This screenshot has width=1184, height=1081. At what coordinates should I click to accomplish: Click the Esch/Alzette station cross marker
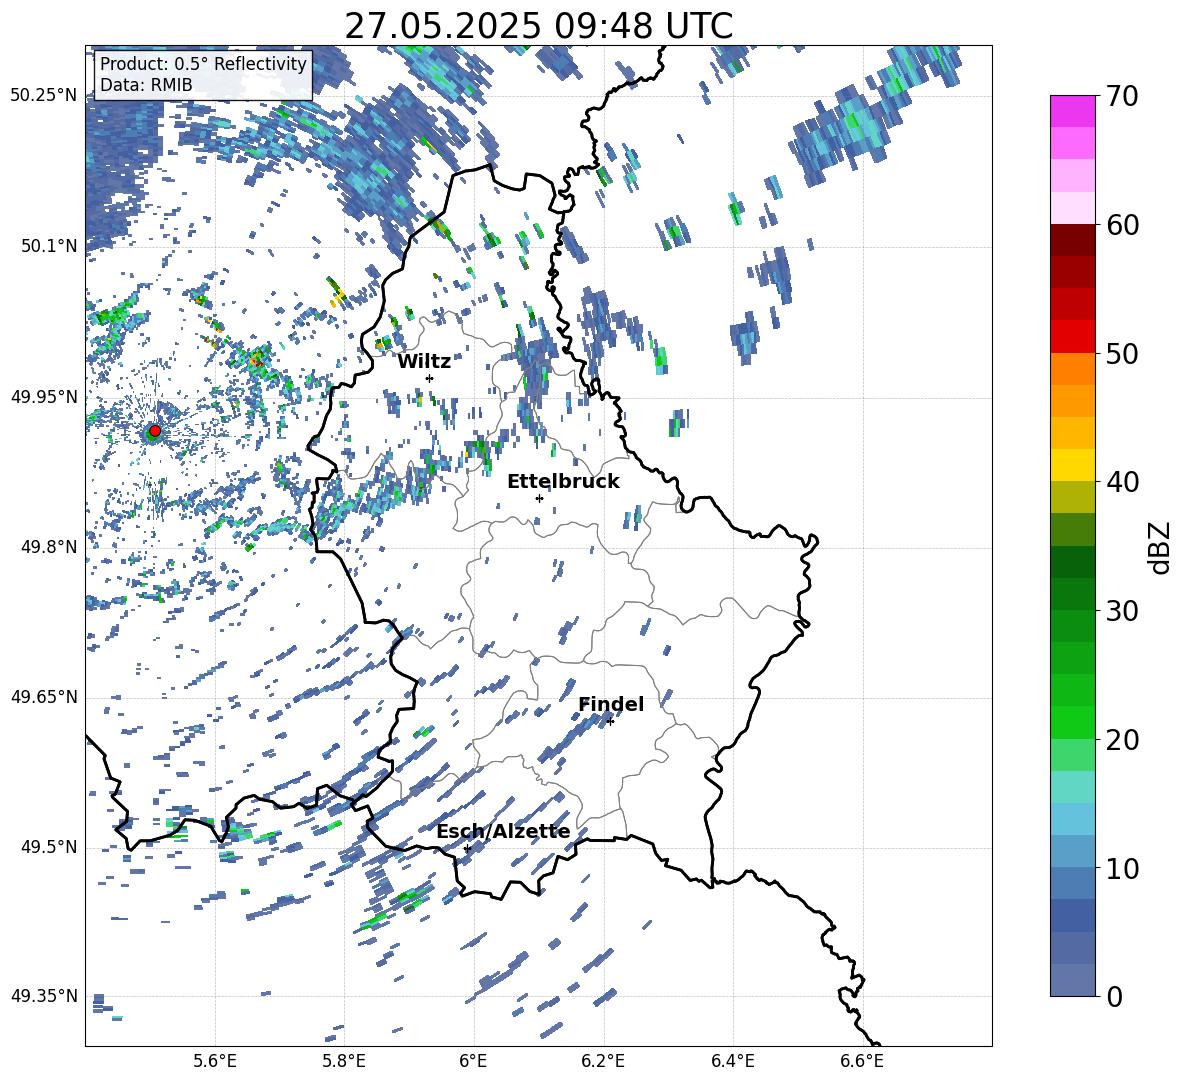click(x=467, y=848)
